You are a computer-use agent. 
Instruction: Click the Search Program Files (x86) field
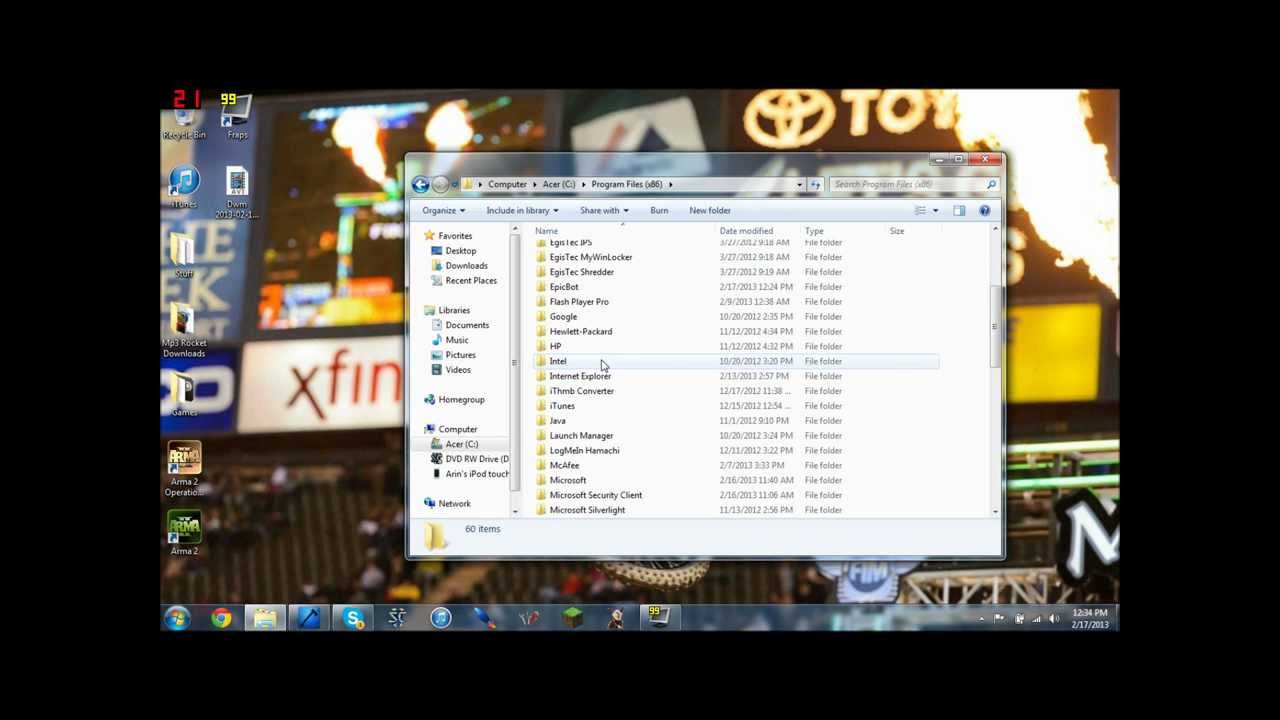913,184
